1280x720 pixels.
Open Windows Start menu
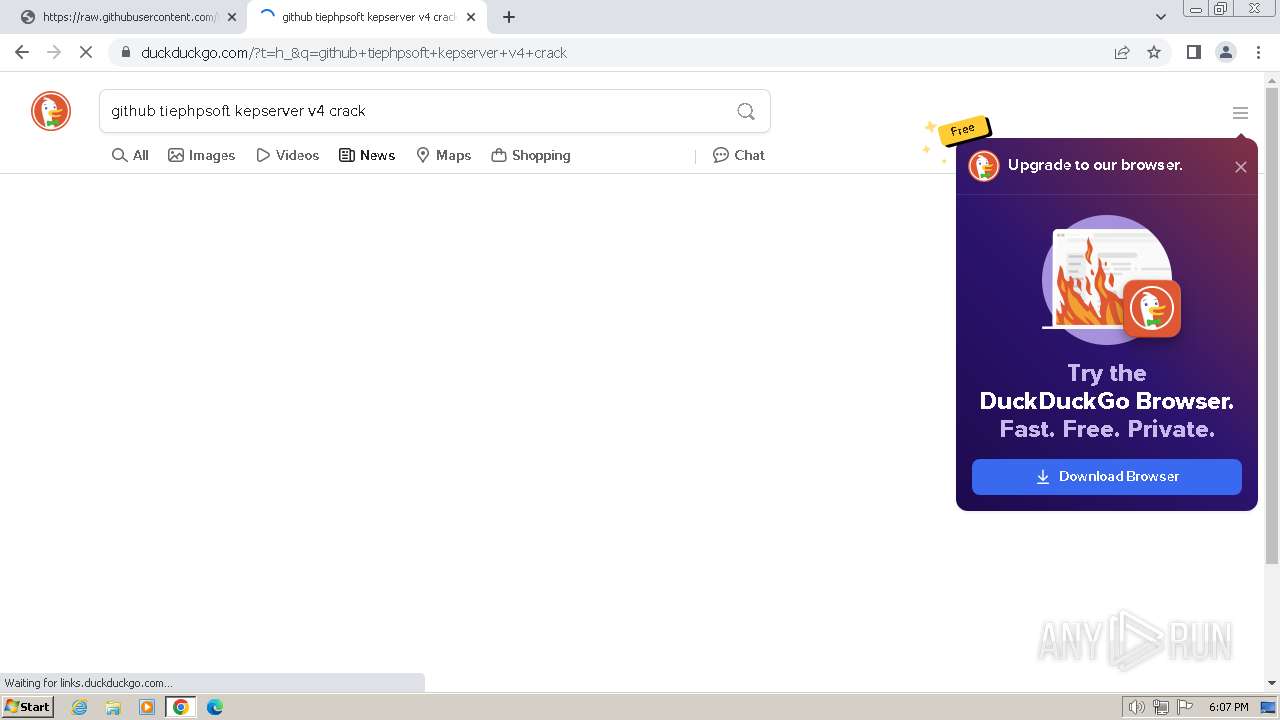(28, 707)
